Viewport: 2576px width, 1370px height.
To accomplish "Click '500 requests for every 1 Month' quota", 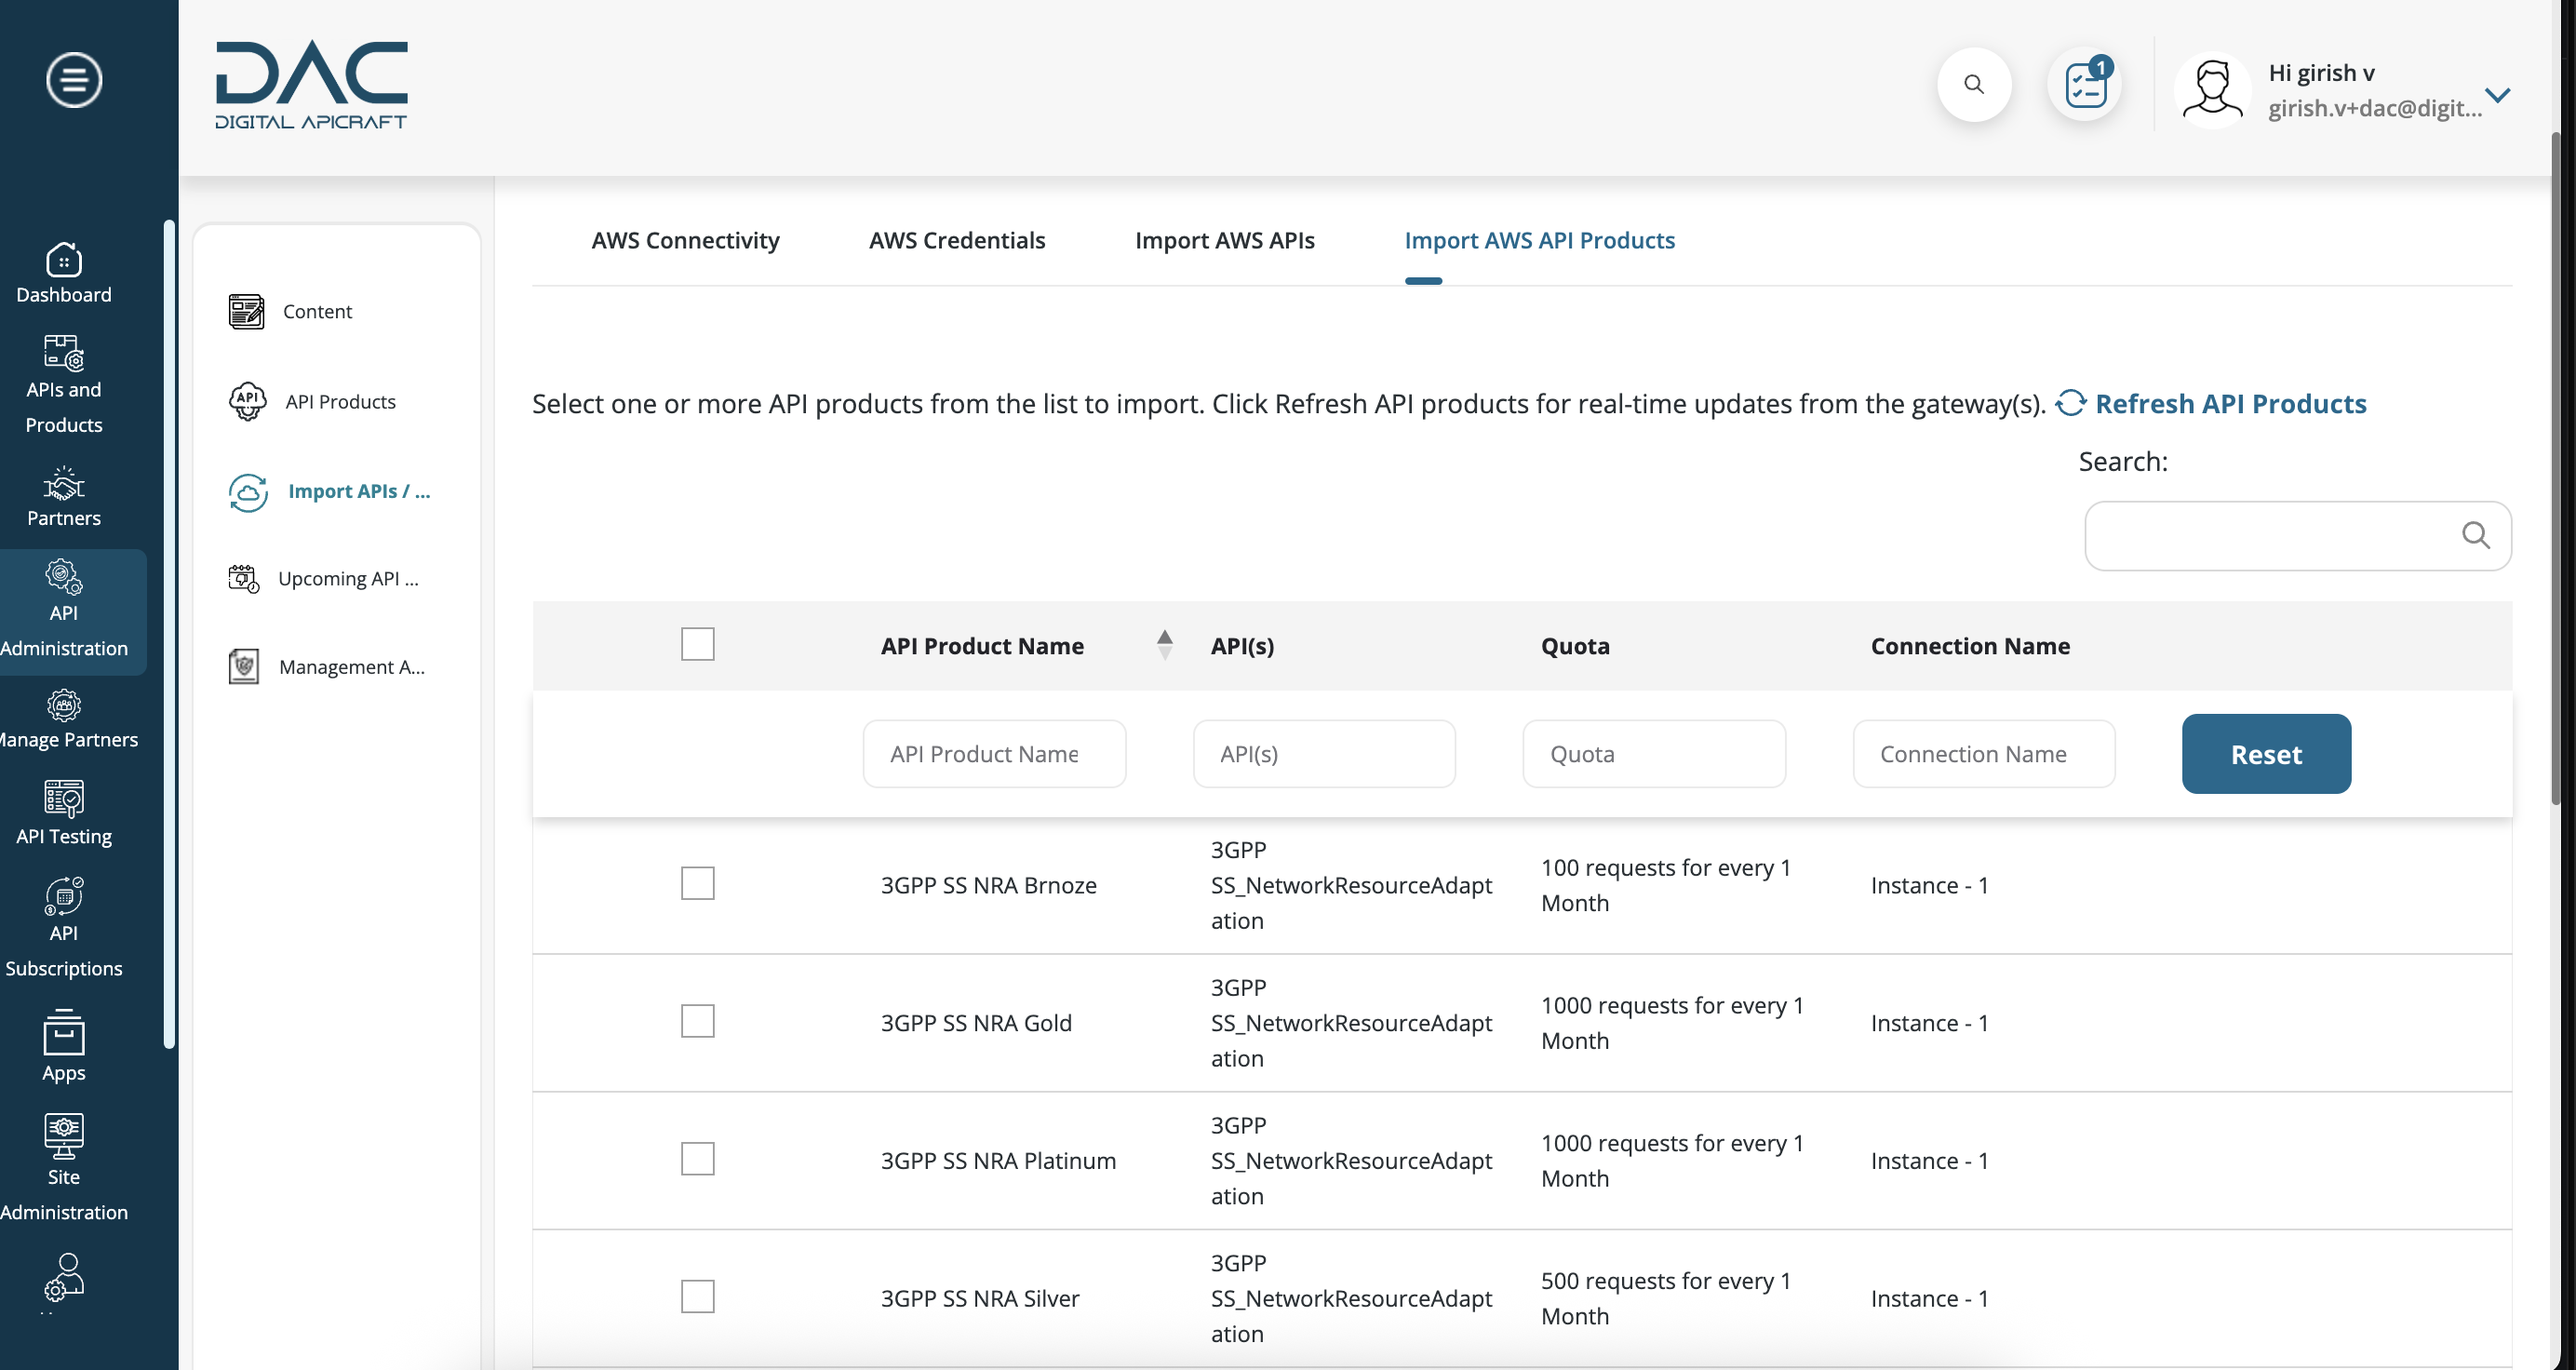I will pos(1666,1300).
